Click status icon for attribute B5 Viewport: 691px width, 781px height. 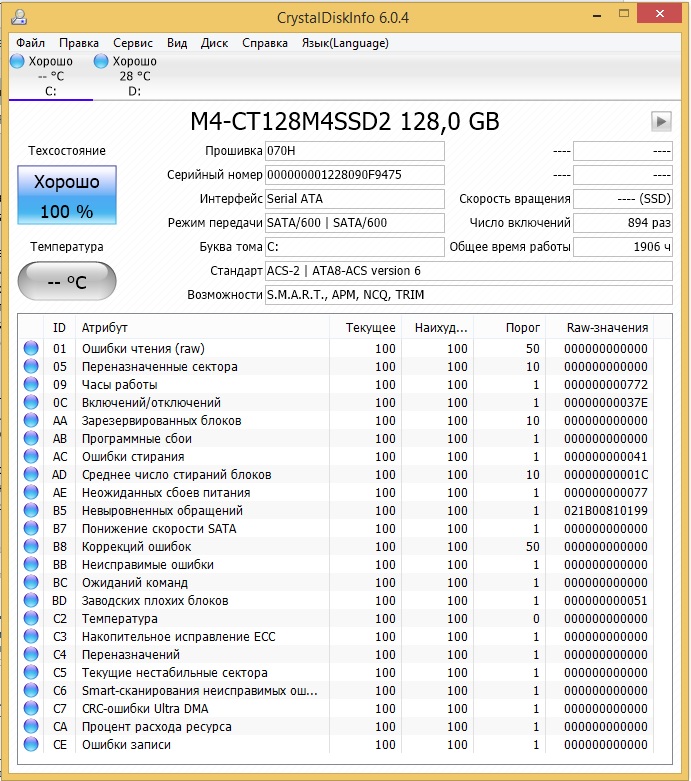(31, 510)
